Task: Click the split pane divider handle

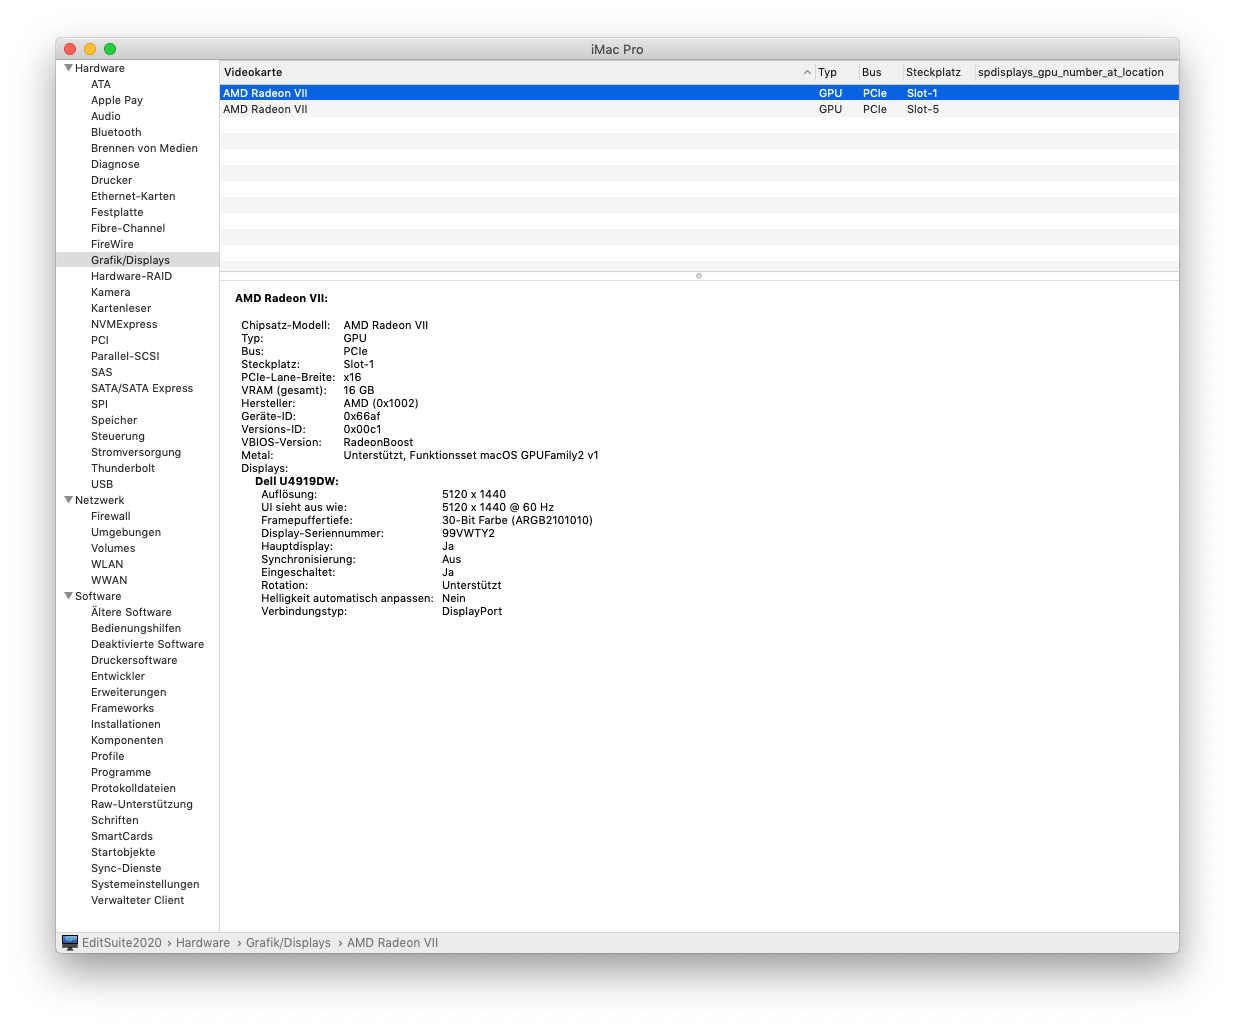Action: pos(699,276)
